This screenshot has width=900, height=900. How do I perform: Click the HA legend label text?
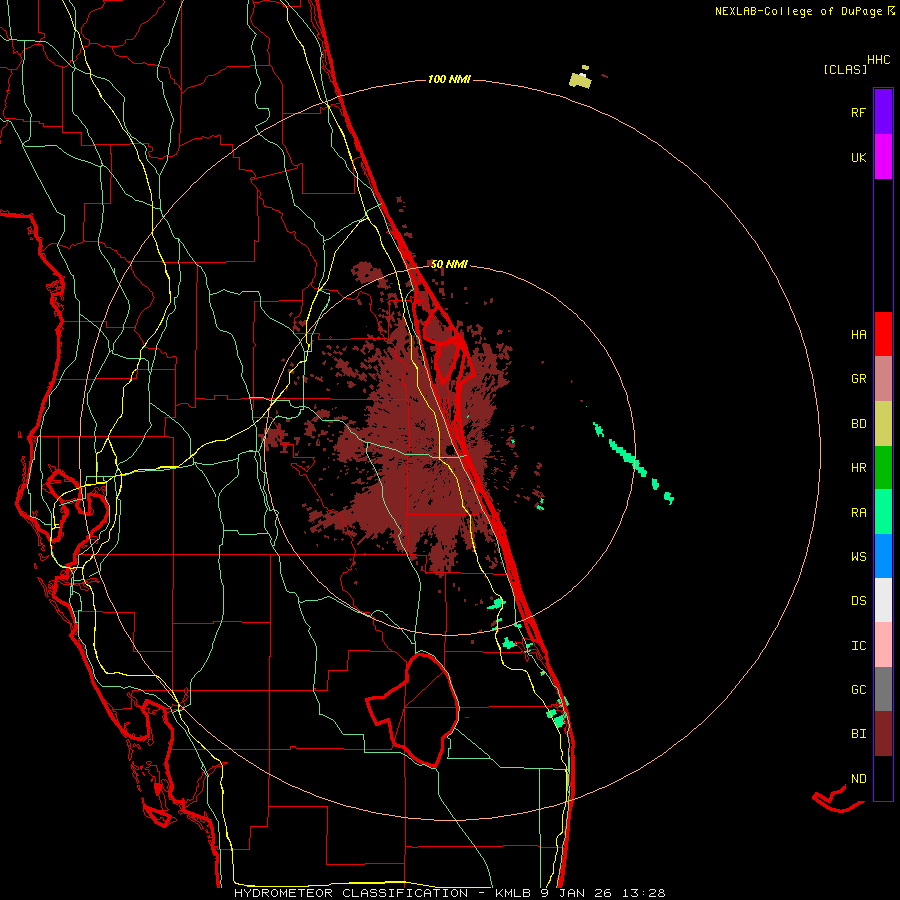(x=858, y=335)
